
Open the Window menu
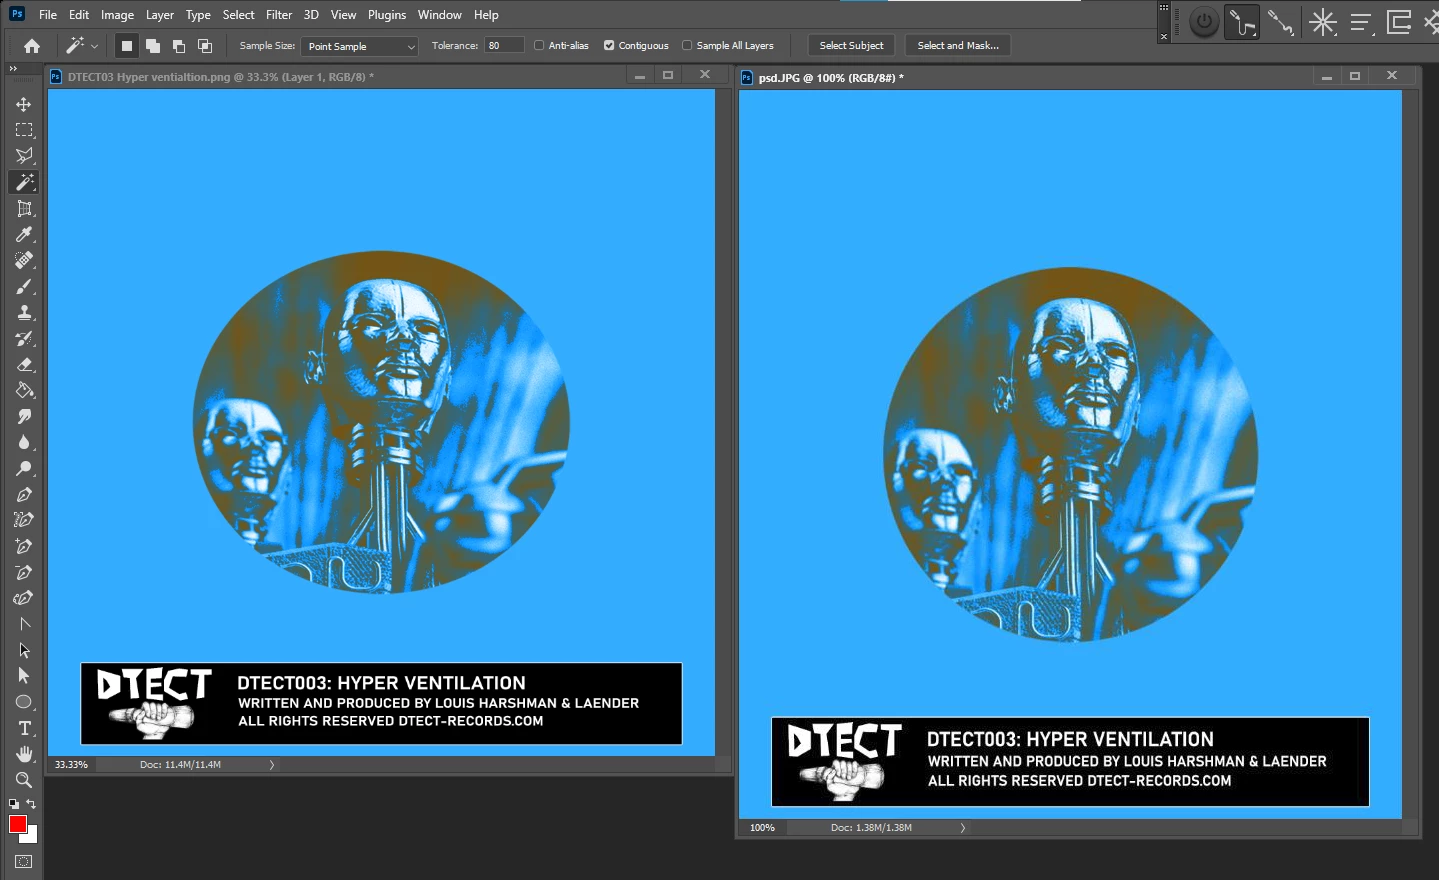point(440,15)
